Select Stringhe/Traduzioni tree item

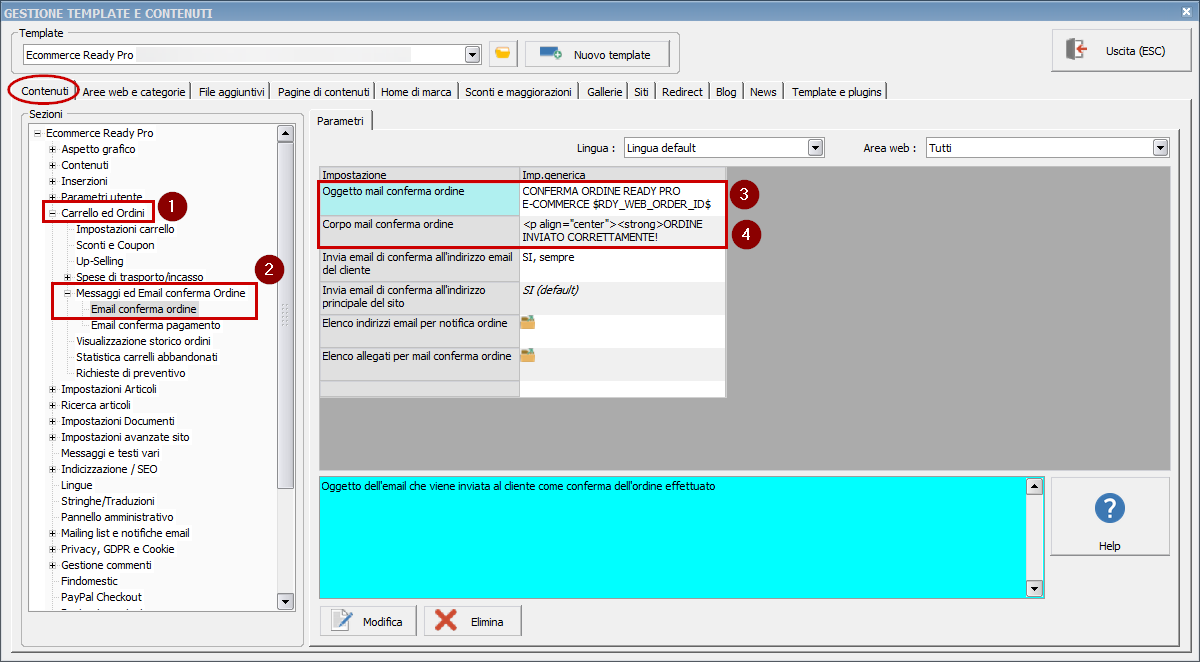108,501
